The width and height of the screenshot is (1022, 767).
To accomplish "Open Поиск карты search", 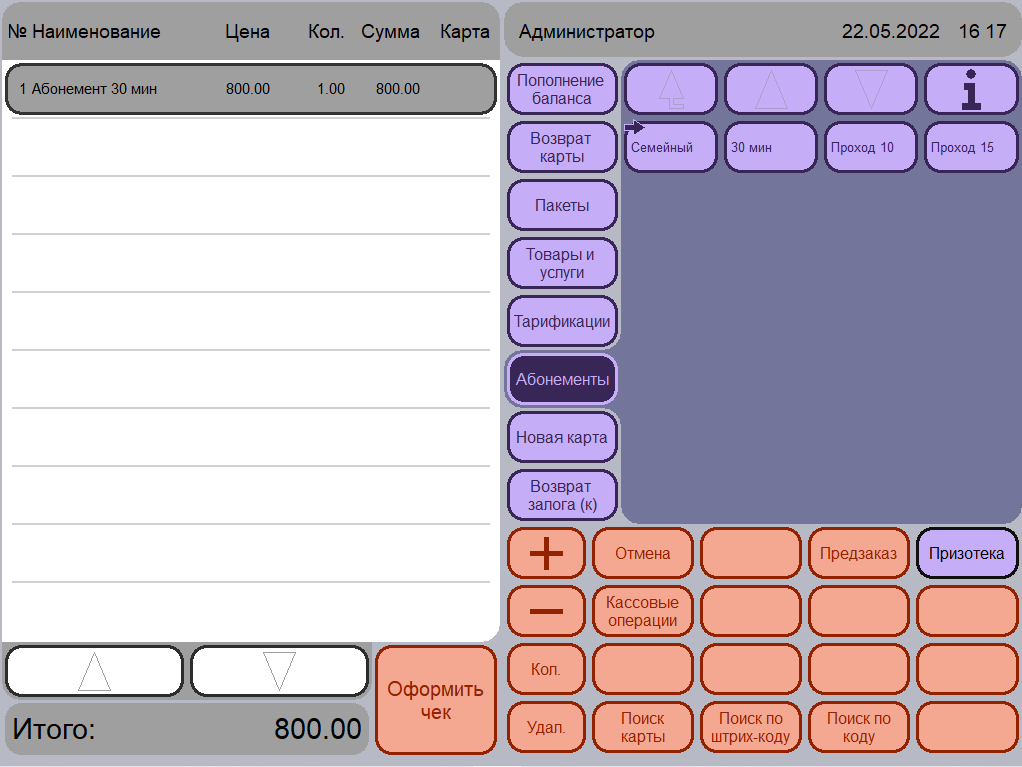I will pyautogui.click(x=643, y=727).
